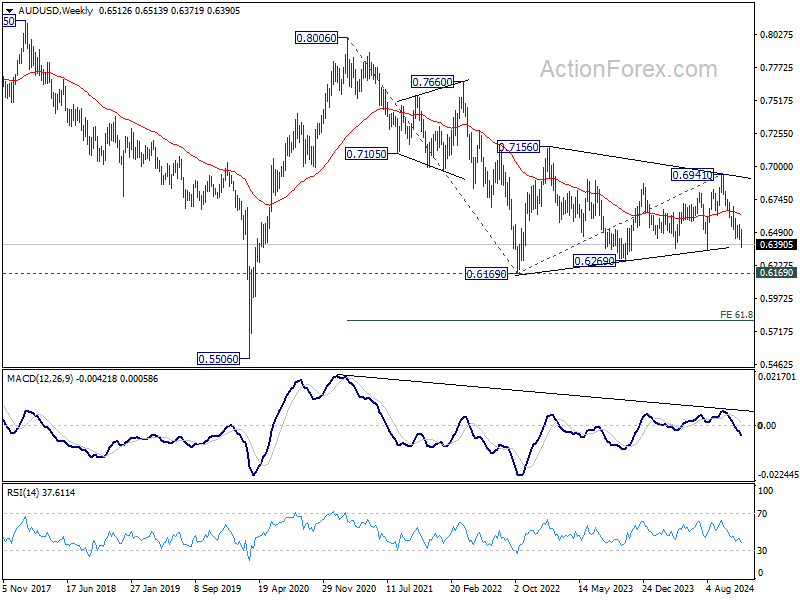Click the 0.021701 MACD scale value
The height and width of the screenshot is (600, 800).
click(777, 377)
